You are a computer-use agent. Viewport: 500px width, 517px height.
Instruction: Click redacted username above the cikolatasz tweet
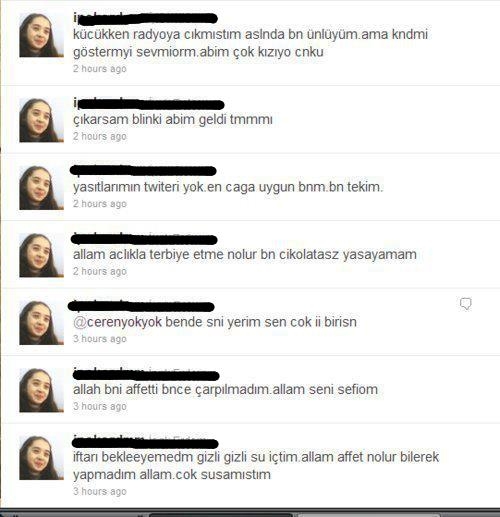coord(144,239)
